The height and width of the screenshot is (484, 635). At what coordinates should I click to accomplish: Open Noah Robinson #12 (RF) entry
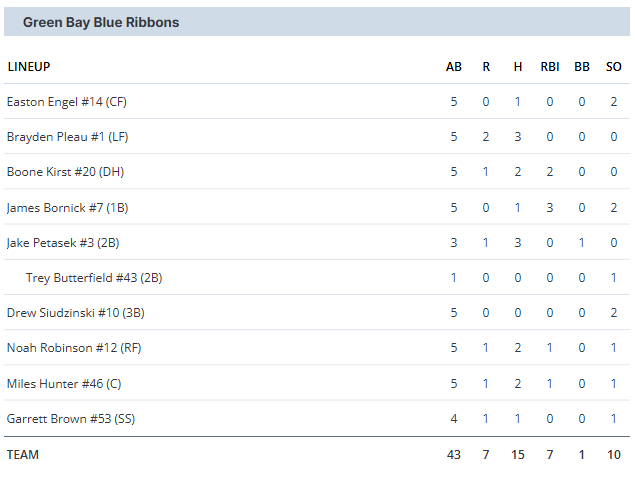[x=74, y=348]
